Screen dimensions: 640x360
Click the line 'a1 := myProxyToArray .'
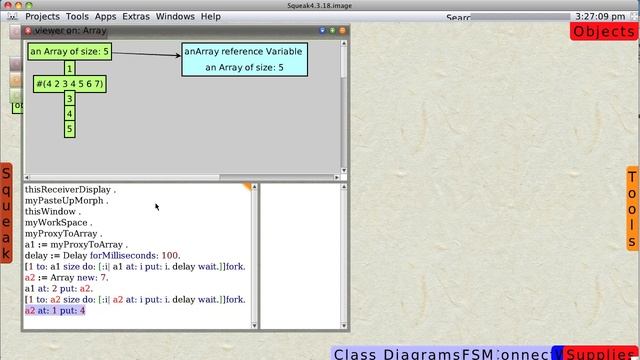pyautogui.click(x=76, y=245)
